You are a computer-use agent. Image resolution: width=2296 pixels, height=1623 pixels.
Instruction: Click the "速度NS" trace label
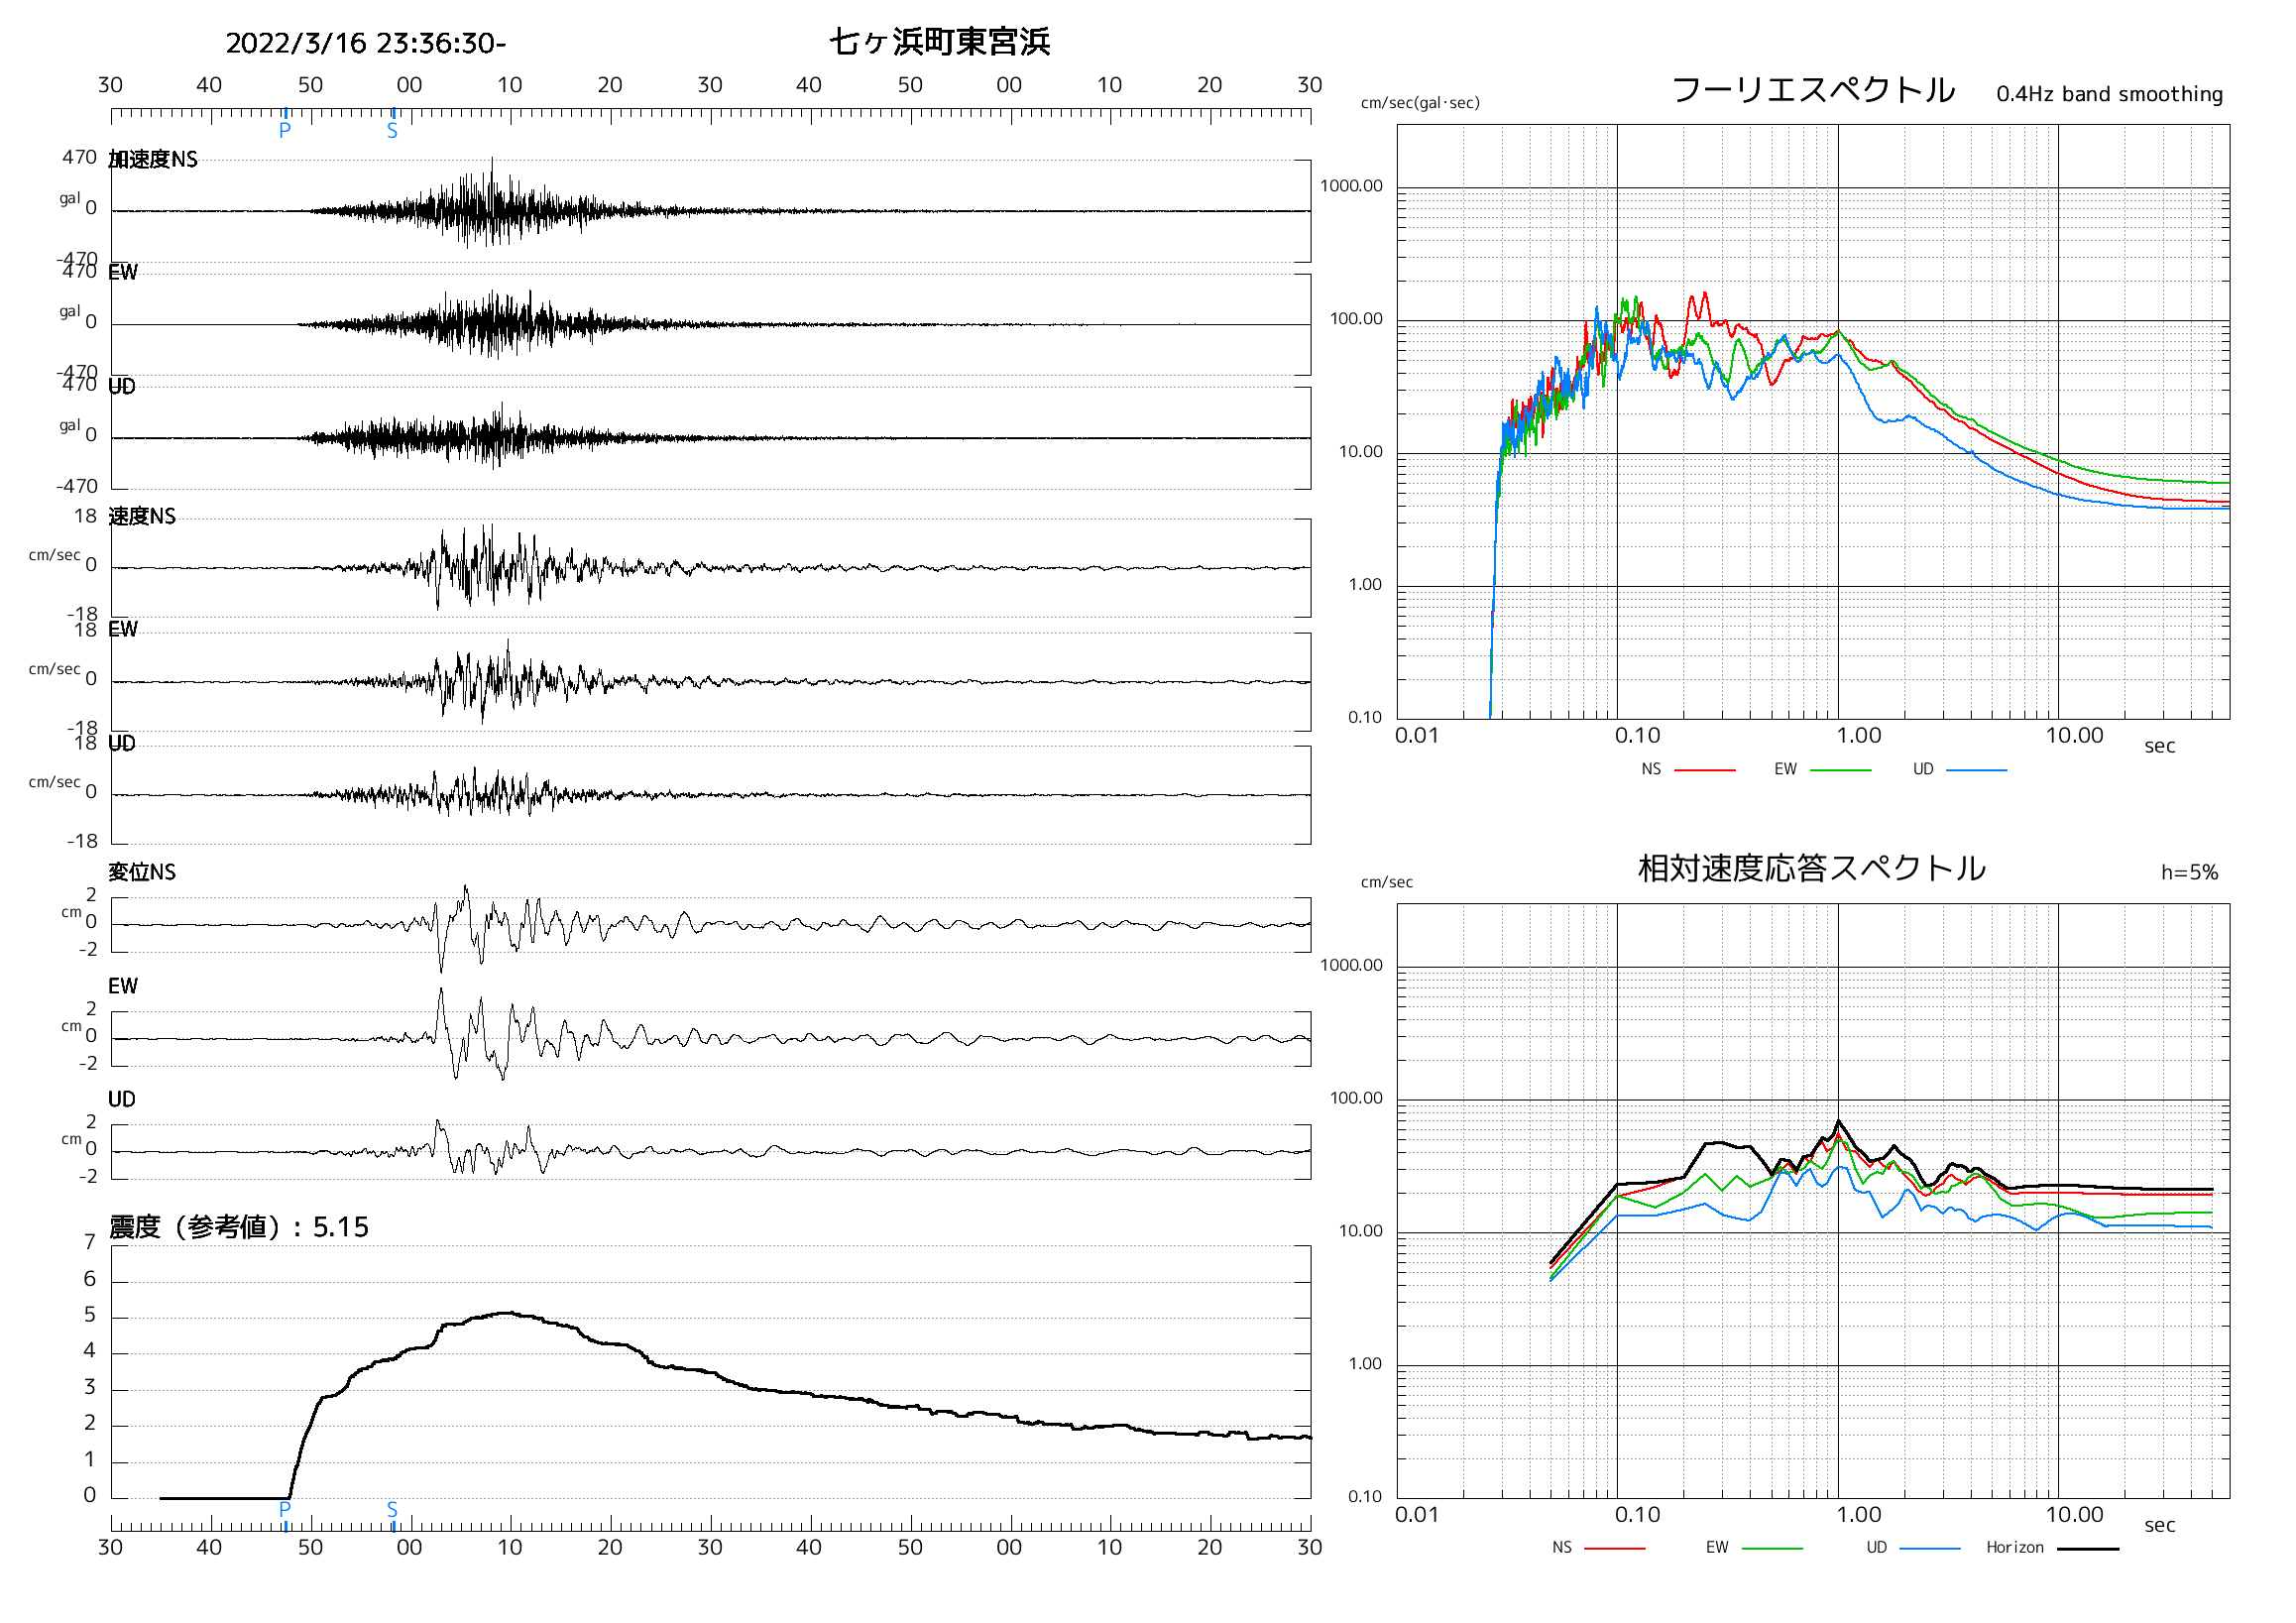tap(142, 516)
